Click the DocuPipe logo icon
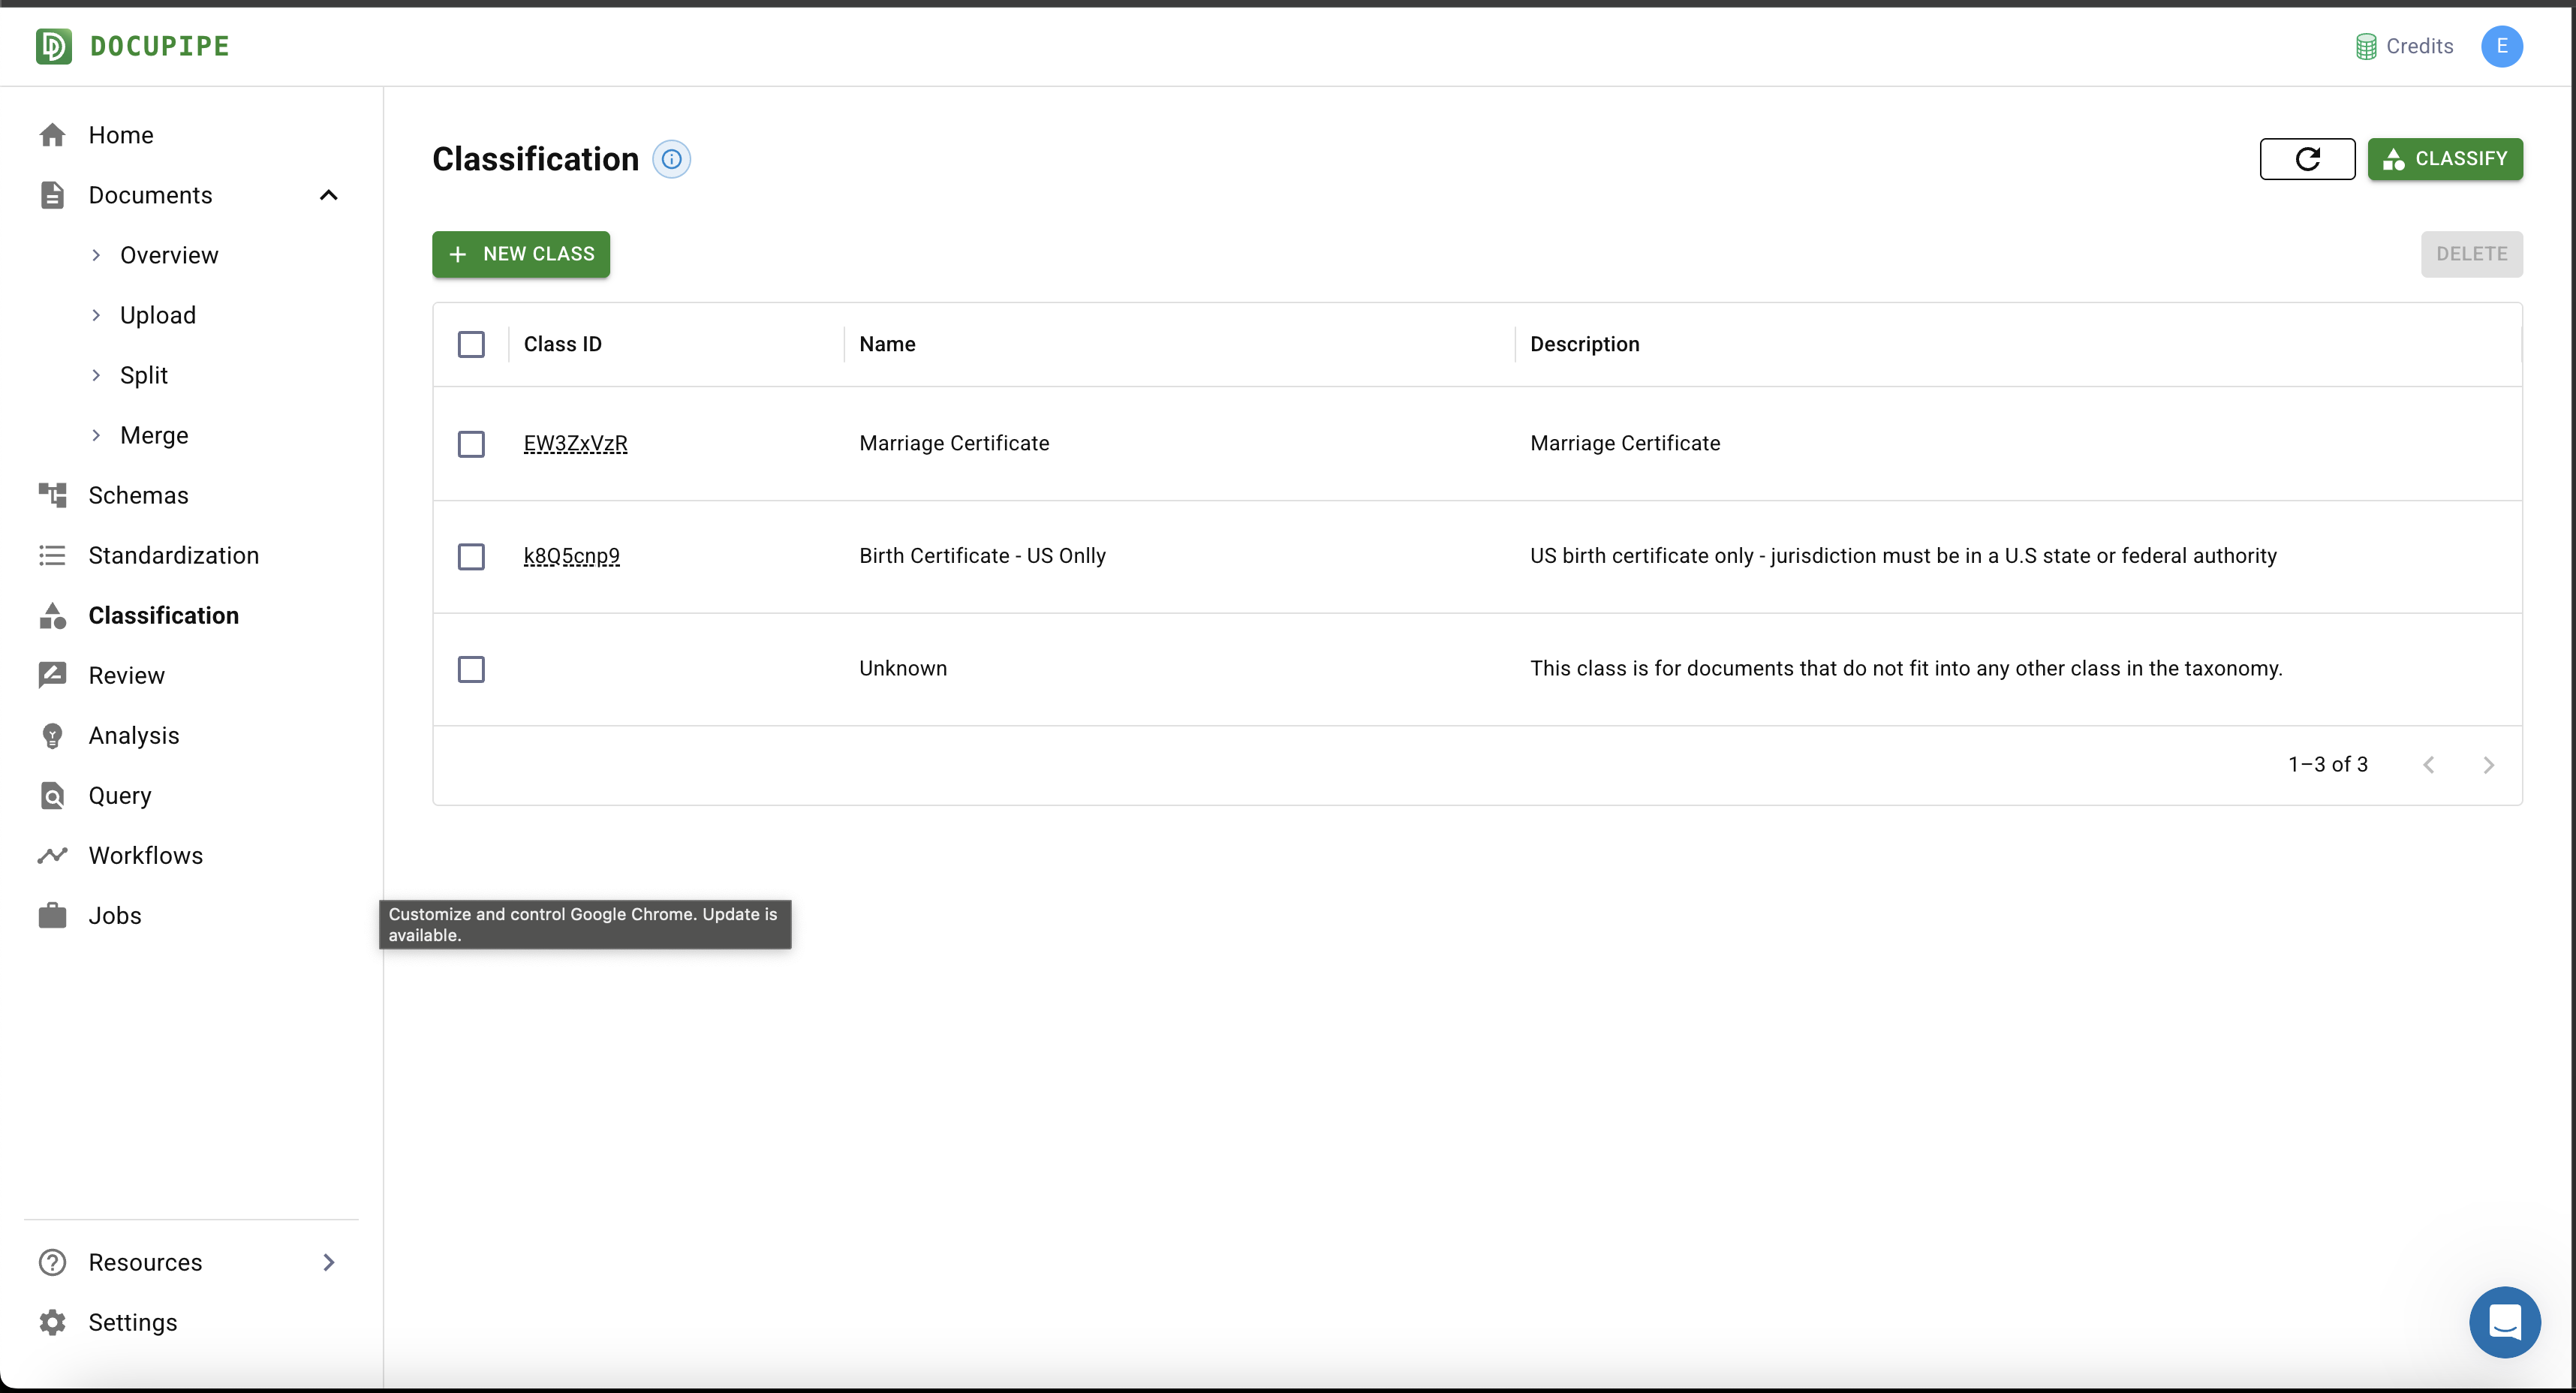The height and width of the screenshot is (1393, 2576). [54, 46]
